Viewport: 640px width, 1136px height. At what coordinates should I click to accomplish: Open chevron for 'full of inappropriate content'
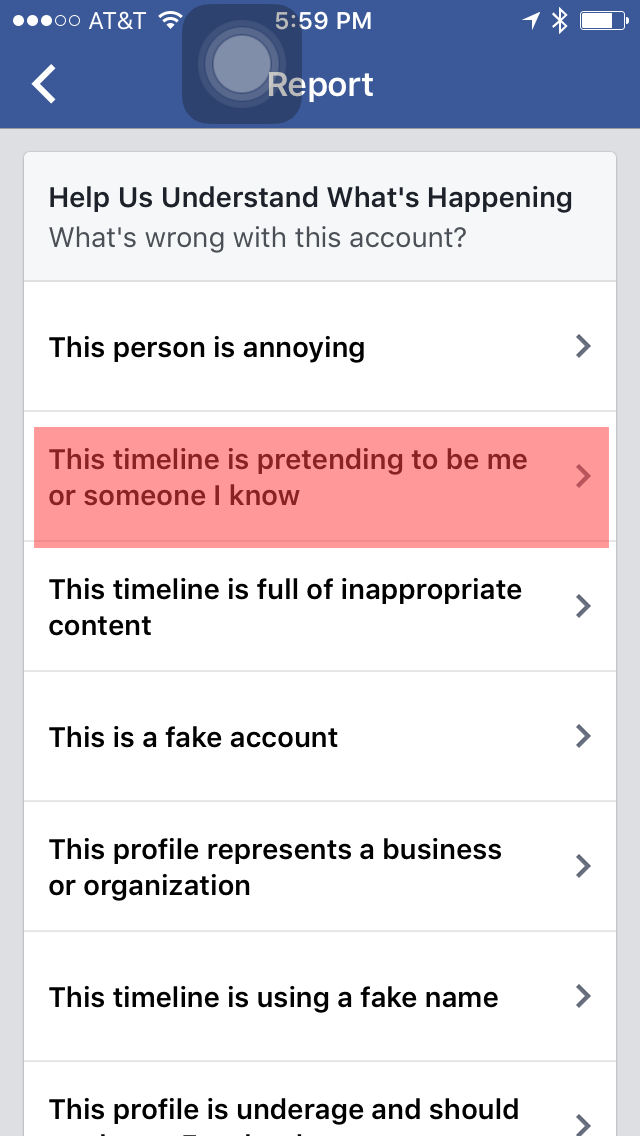[x=583, y=606]
